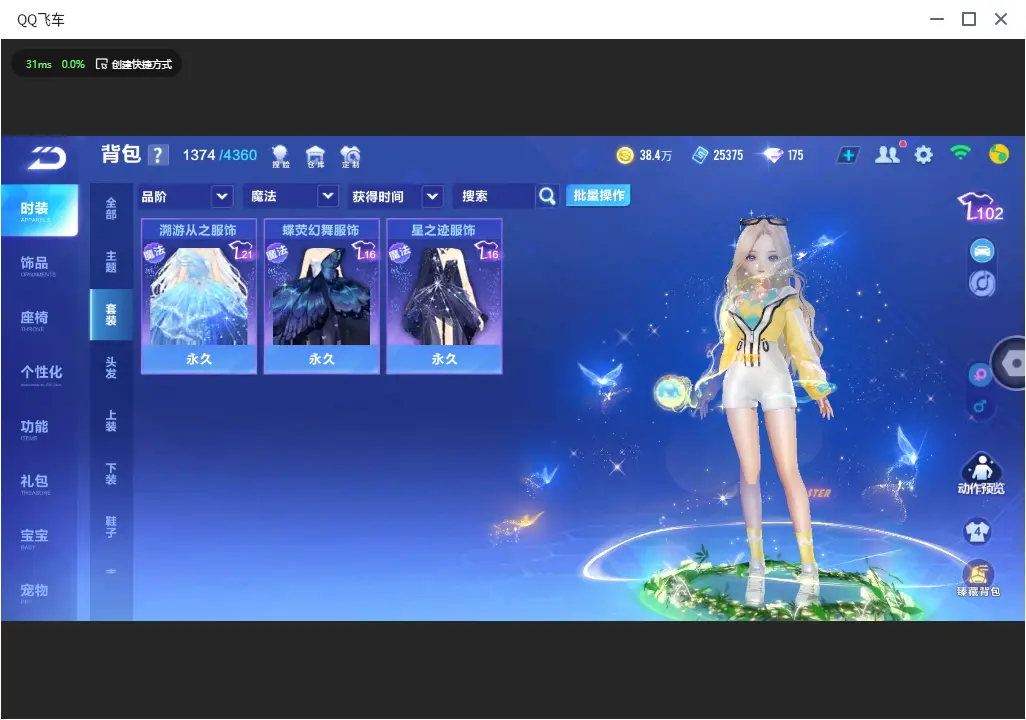Select the 上装 sub-category tab
The height and width of the screenshot is (720, 1026).
point(111,421)
